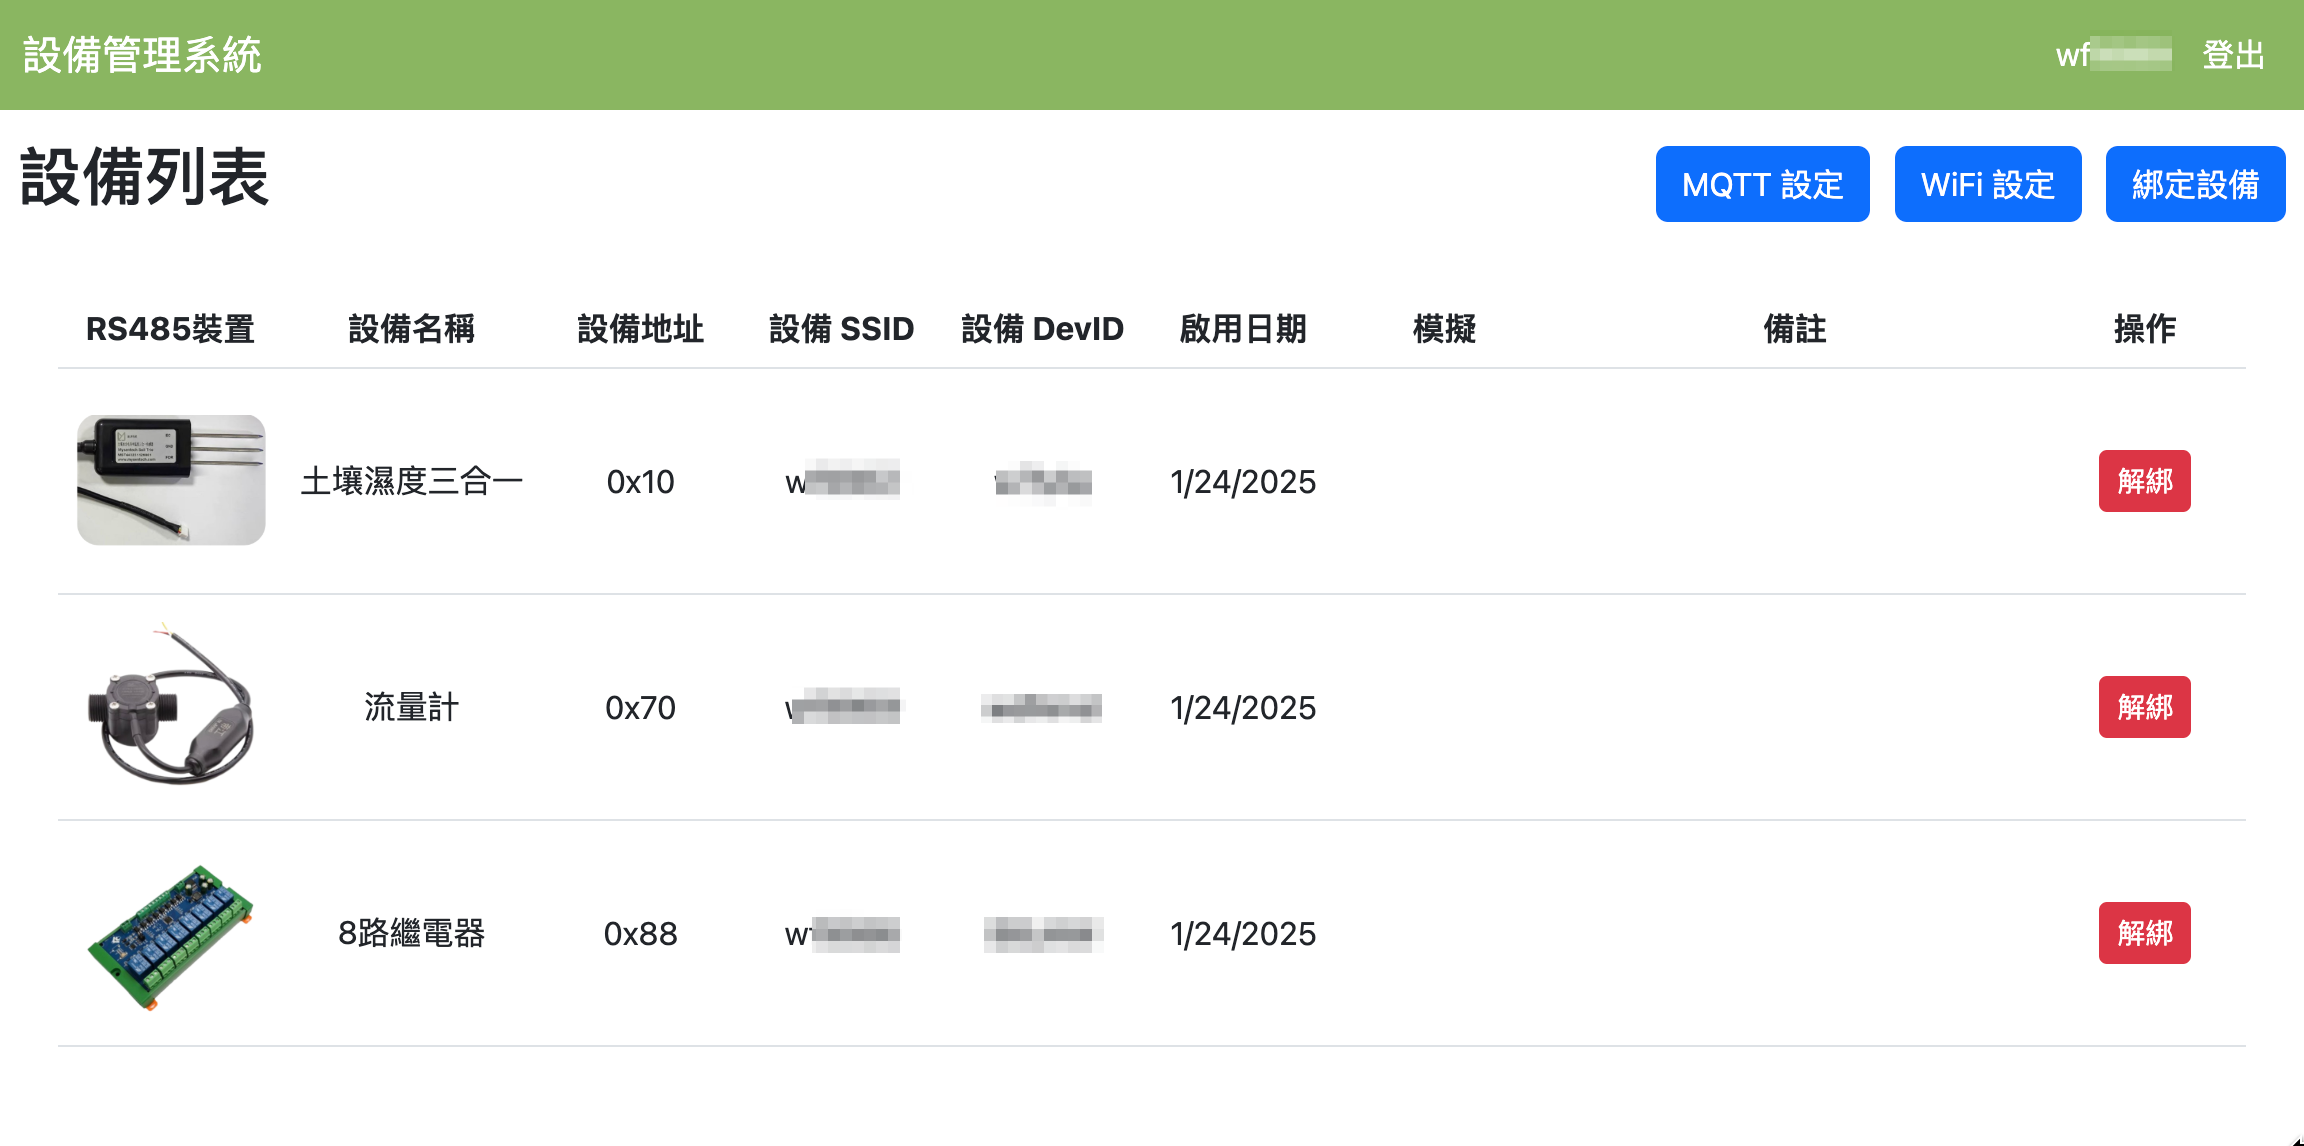Click the 設備管理系統 site title
This screenshot has height=1146, width=2304.
click(142, 55)
